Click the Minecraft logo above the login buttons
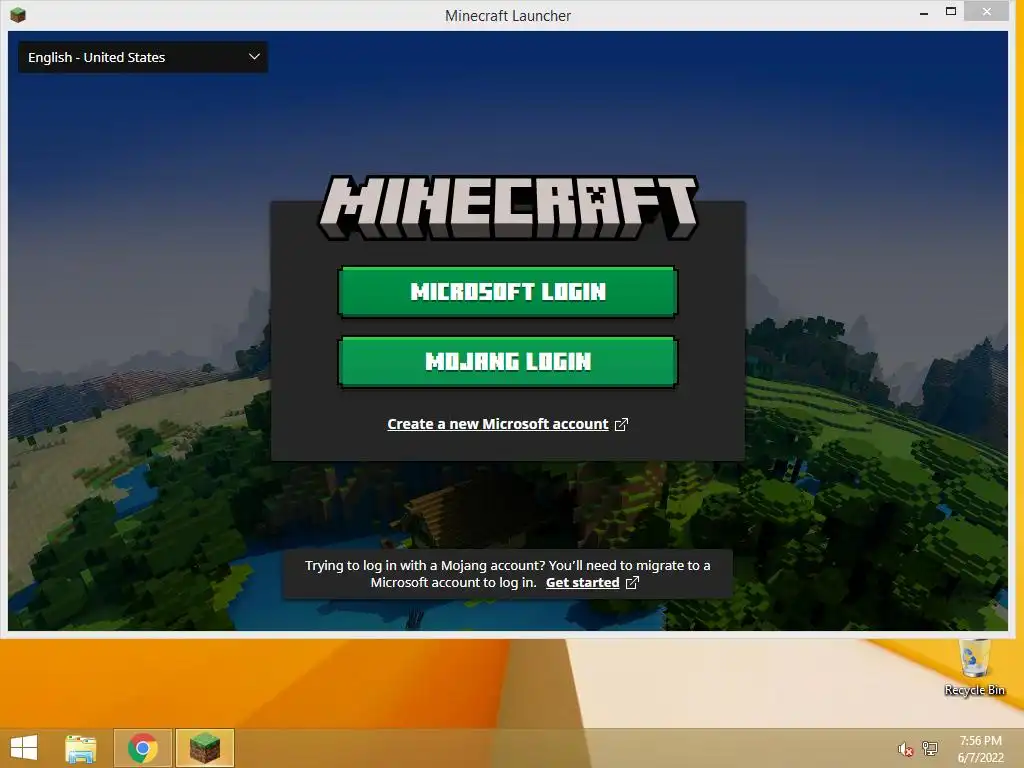This screenshot has height=768, width=1024. pyautogui.click(x=508, y=208)
